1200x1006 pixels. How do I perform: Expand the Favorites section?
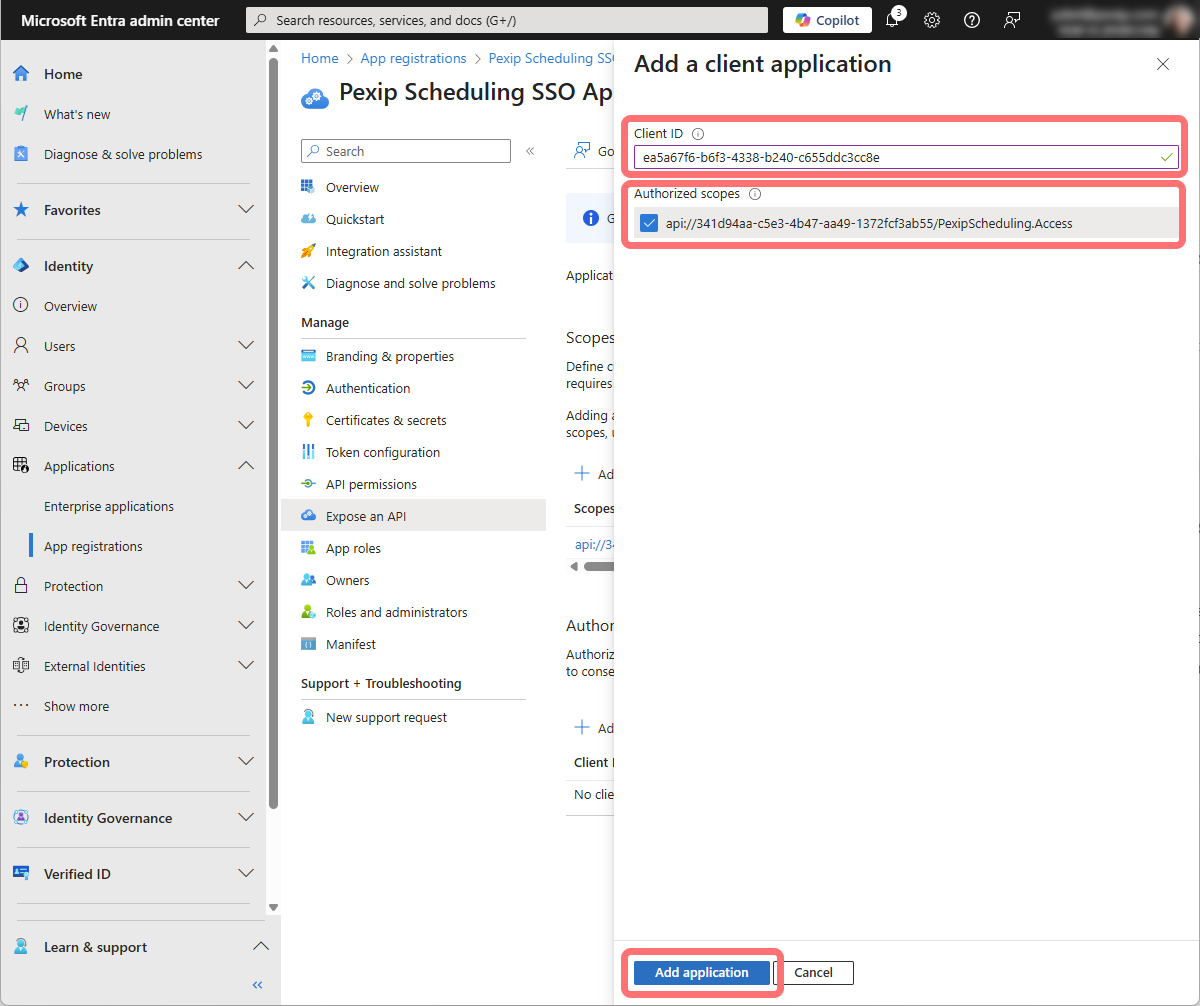pyautogui.click(x=246, y=210)
